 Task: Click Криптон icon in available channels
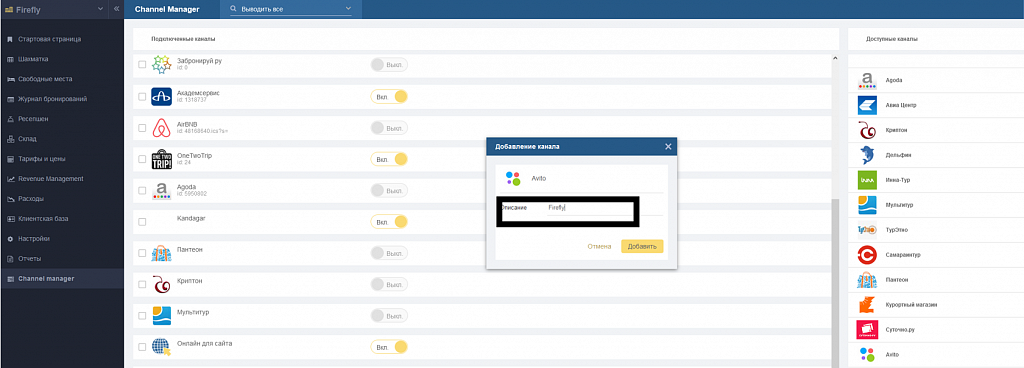867,130
